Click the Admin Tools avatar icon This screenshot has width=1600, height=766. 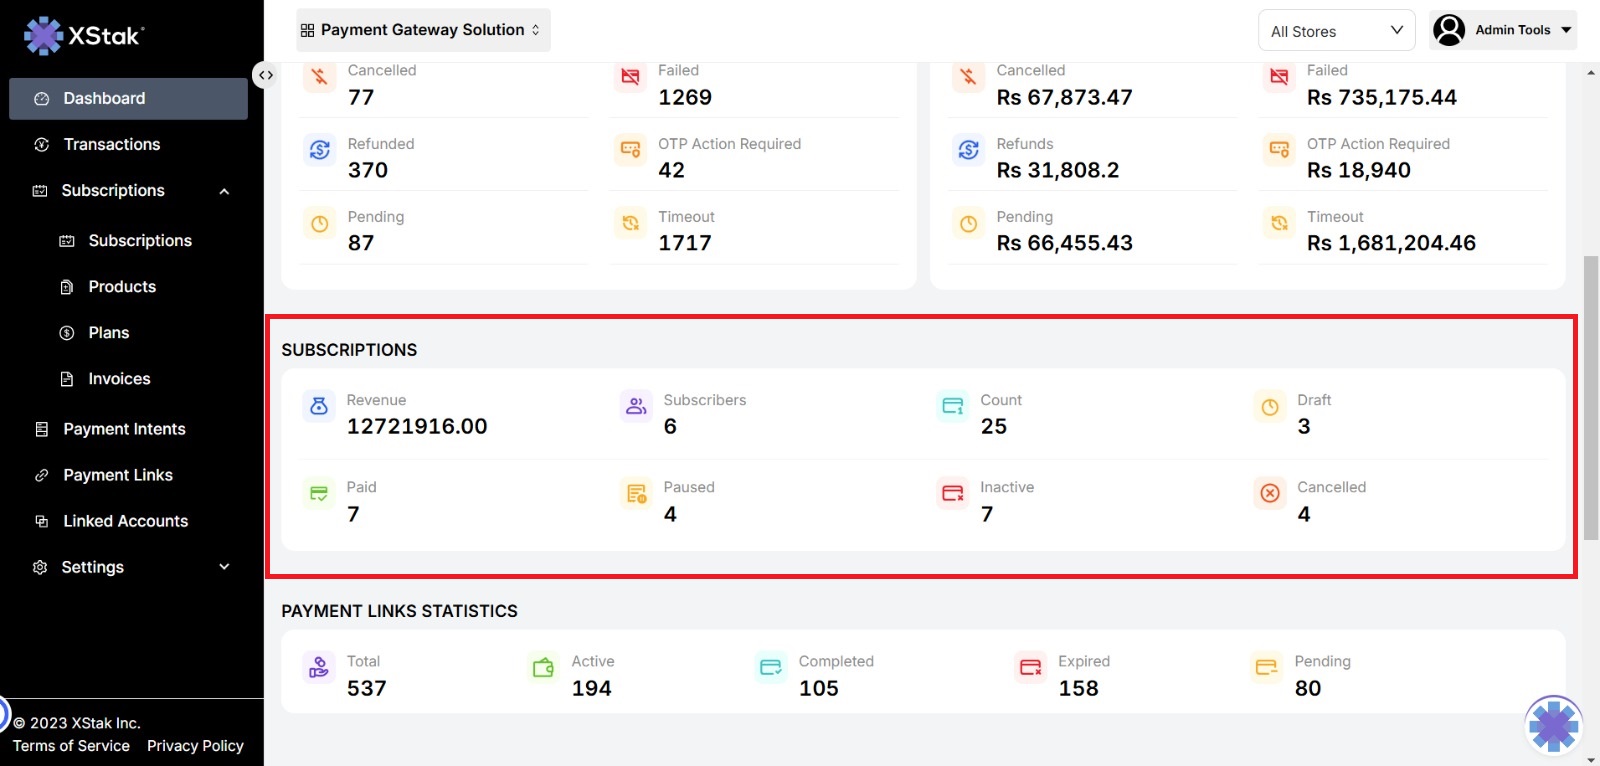click(x=1449, y=30)
